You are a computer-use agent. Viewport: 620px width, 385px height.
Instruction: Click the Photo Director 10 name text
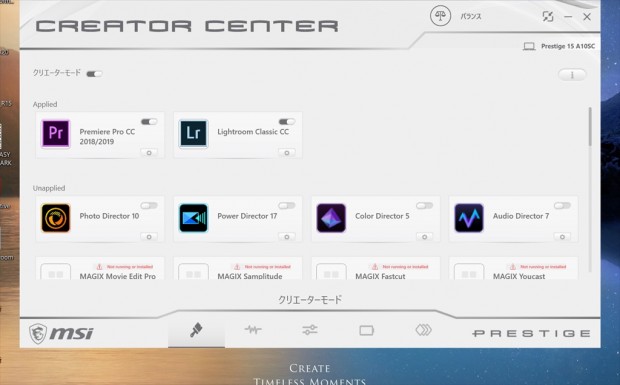coord(109,216)
